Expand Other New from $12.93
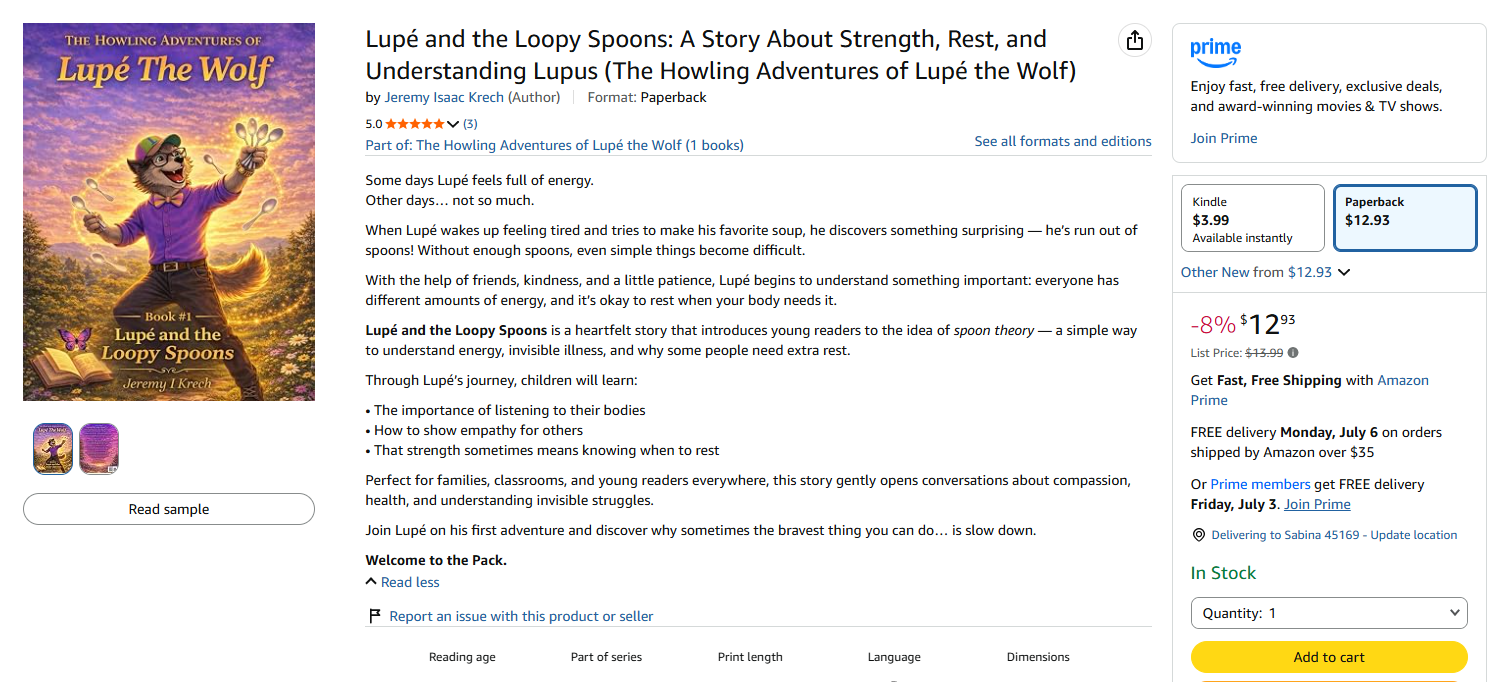This screenshot has width=1498, height=682. click(1265, 272)
